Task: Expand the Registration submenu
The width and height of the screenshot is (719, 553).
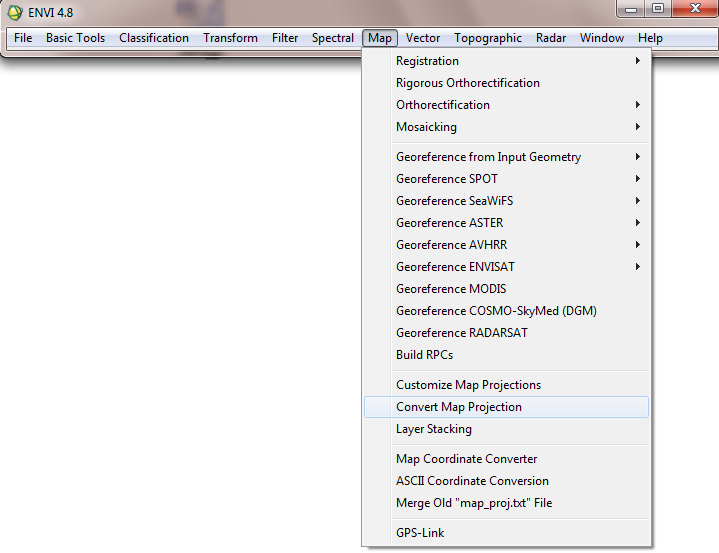Action: [x=506, y=61]
